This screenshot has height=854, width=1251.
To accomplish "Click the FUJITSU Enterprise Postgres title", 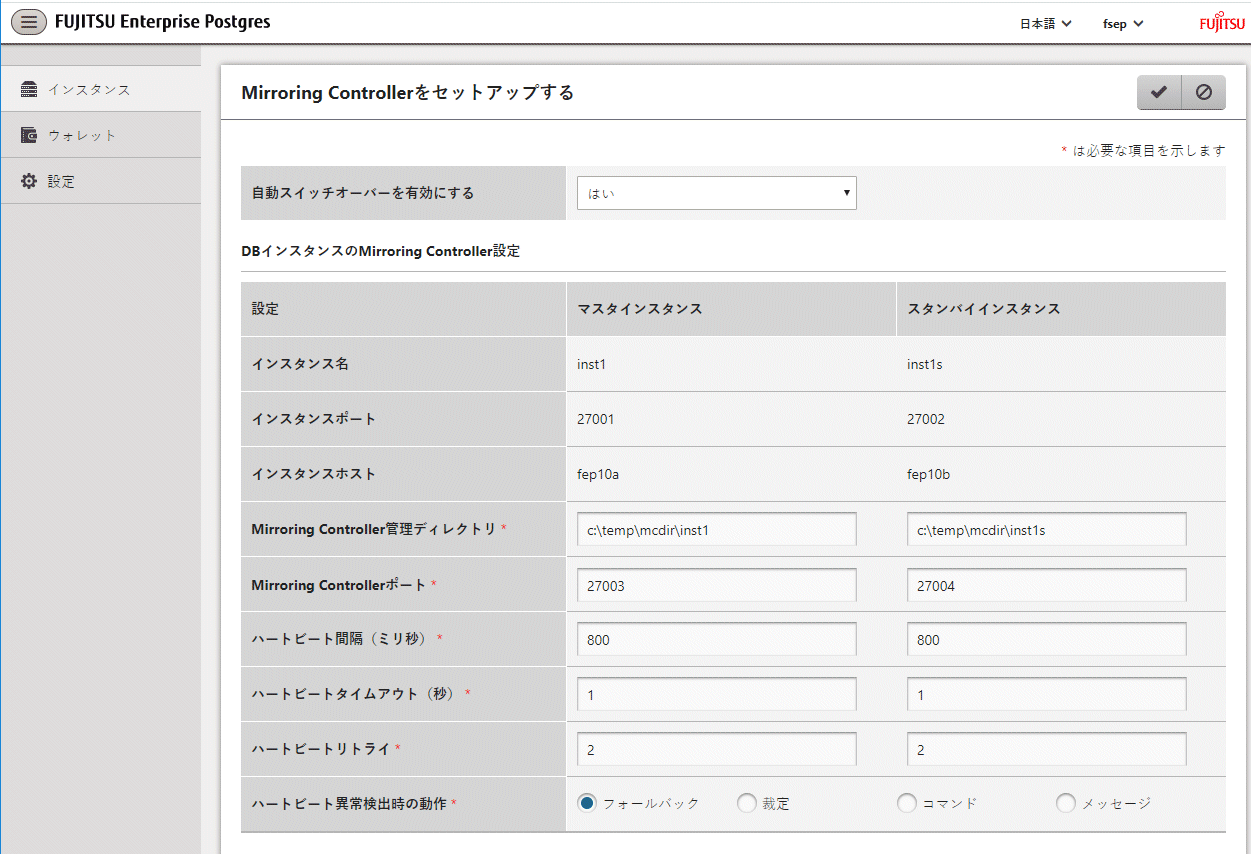I will click(x=163, y=21).
